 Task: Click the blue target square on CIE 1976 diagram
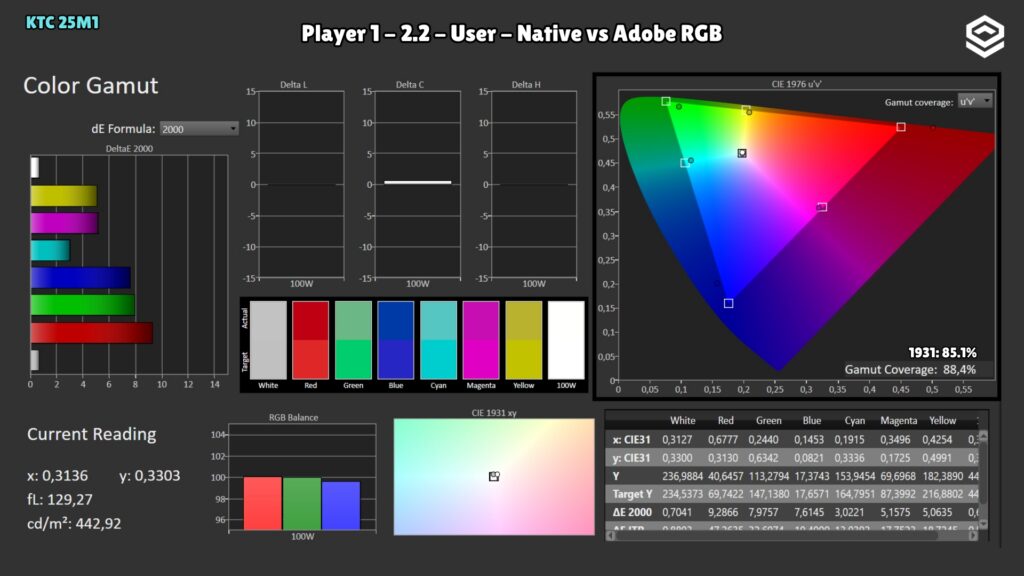pos(729,303)
